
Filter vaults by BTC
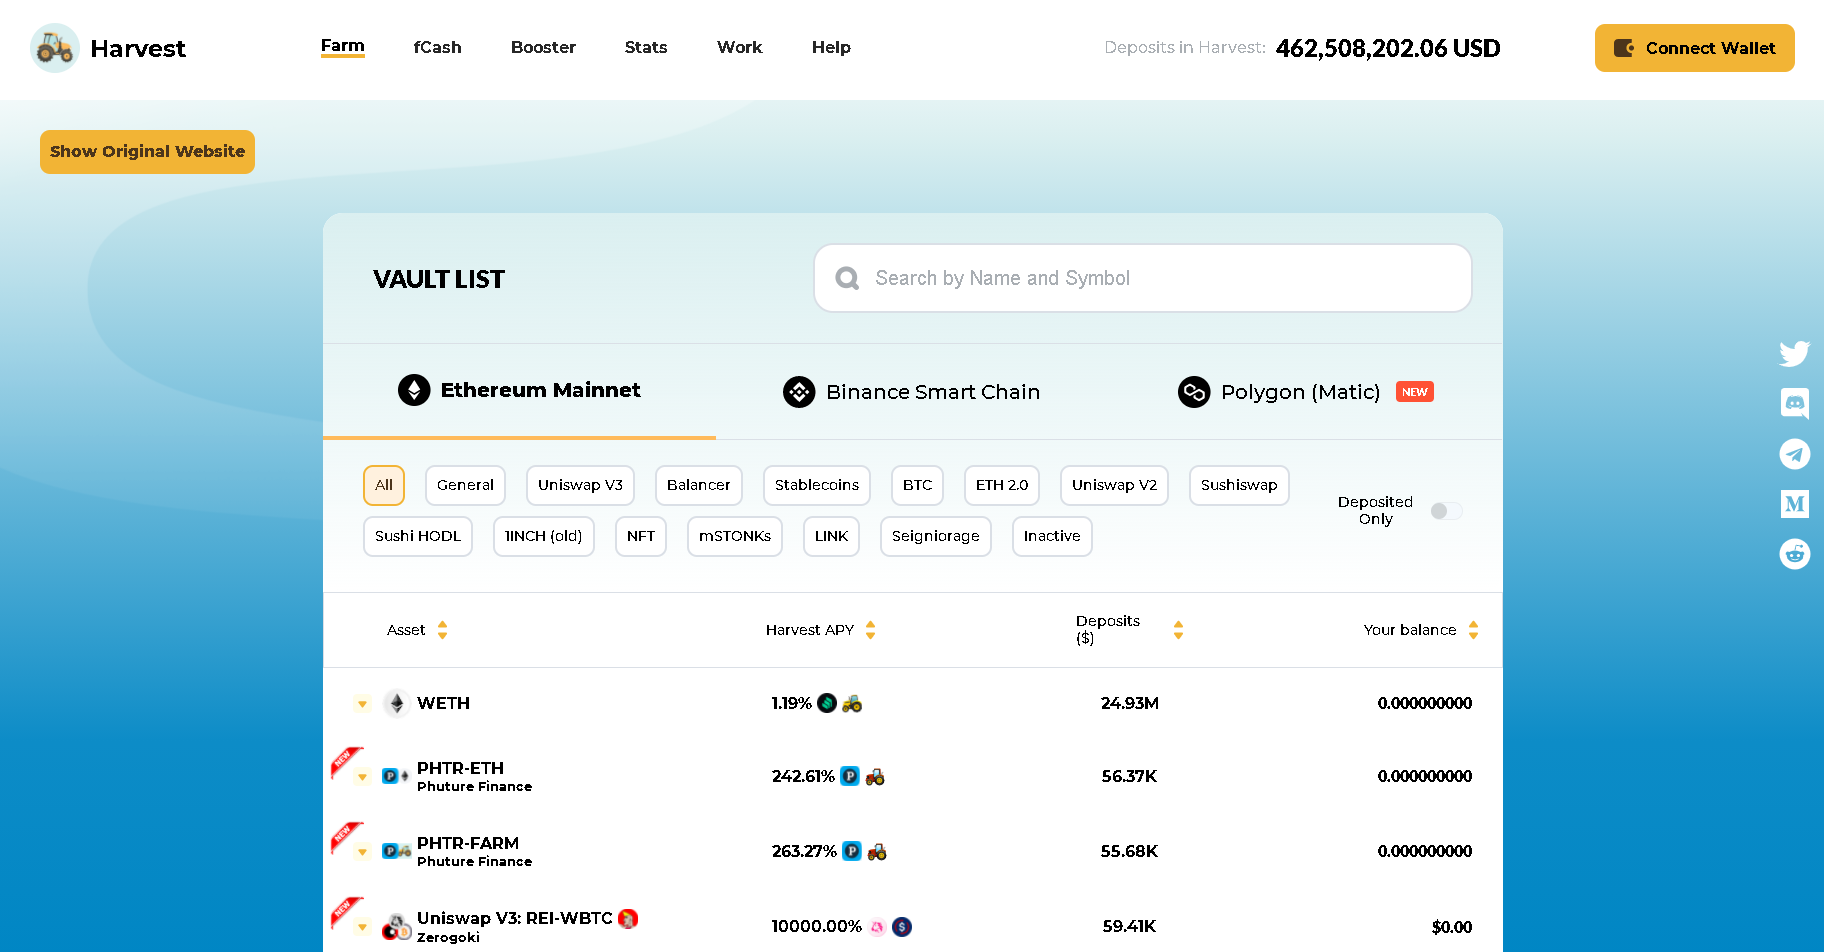pyautogui.click(x=917, y=485)
